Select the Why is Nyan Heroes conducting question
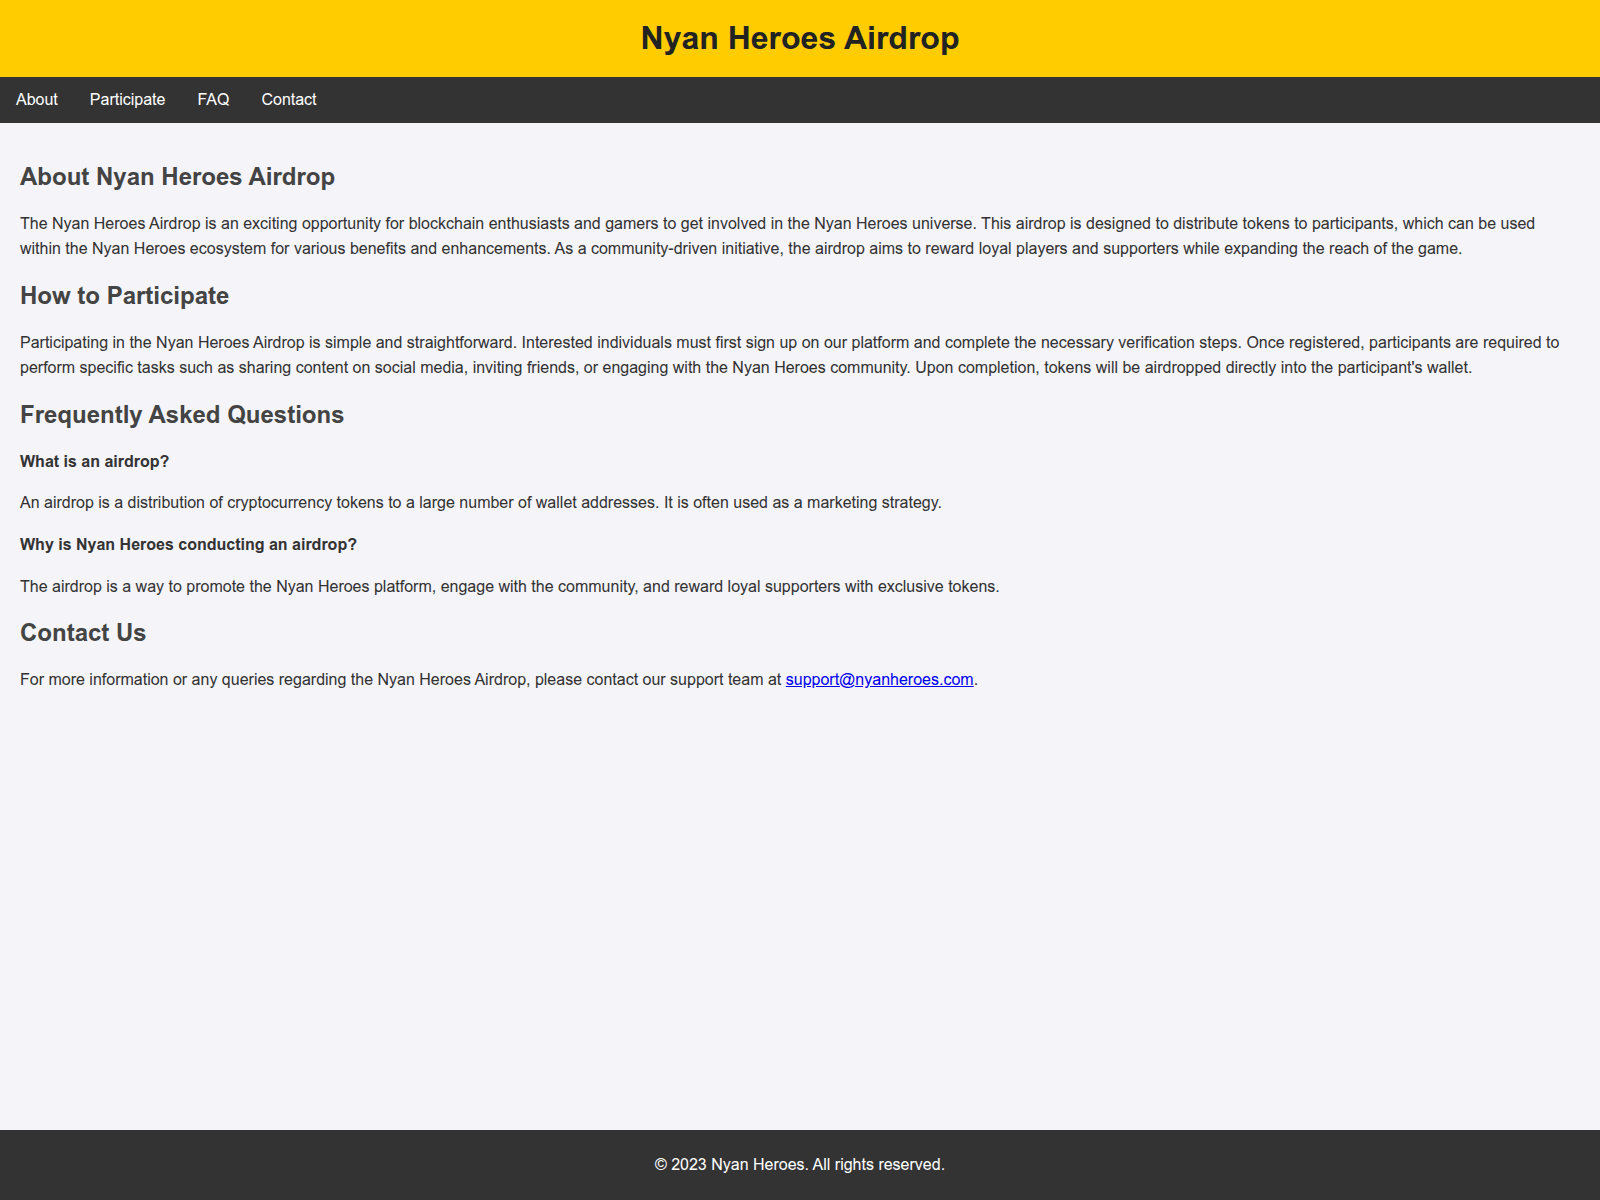1600x1200 pixels. [x=187, y=544]
